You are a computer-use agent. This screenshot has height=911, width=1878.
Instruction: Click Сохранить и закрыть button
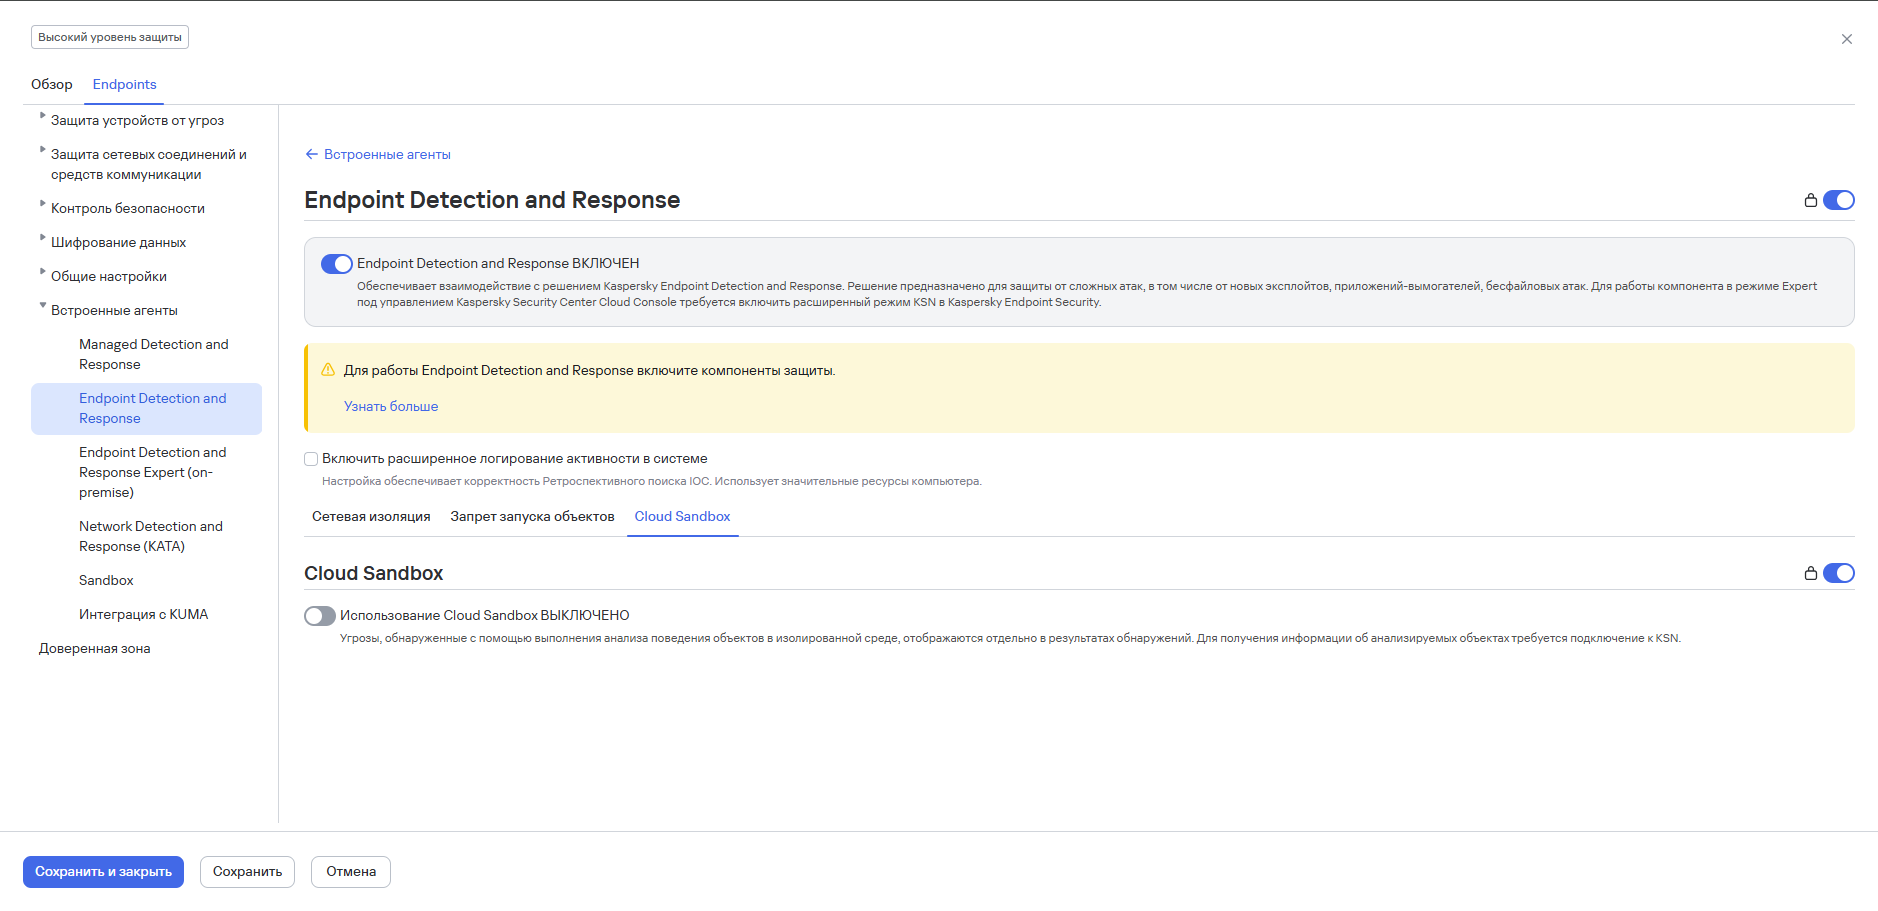pos(103,872)
